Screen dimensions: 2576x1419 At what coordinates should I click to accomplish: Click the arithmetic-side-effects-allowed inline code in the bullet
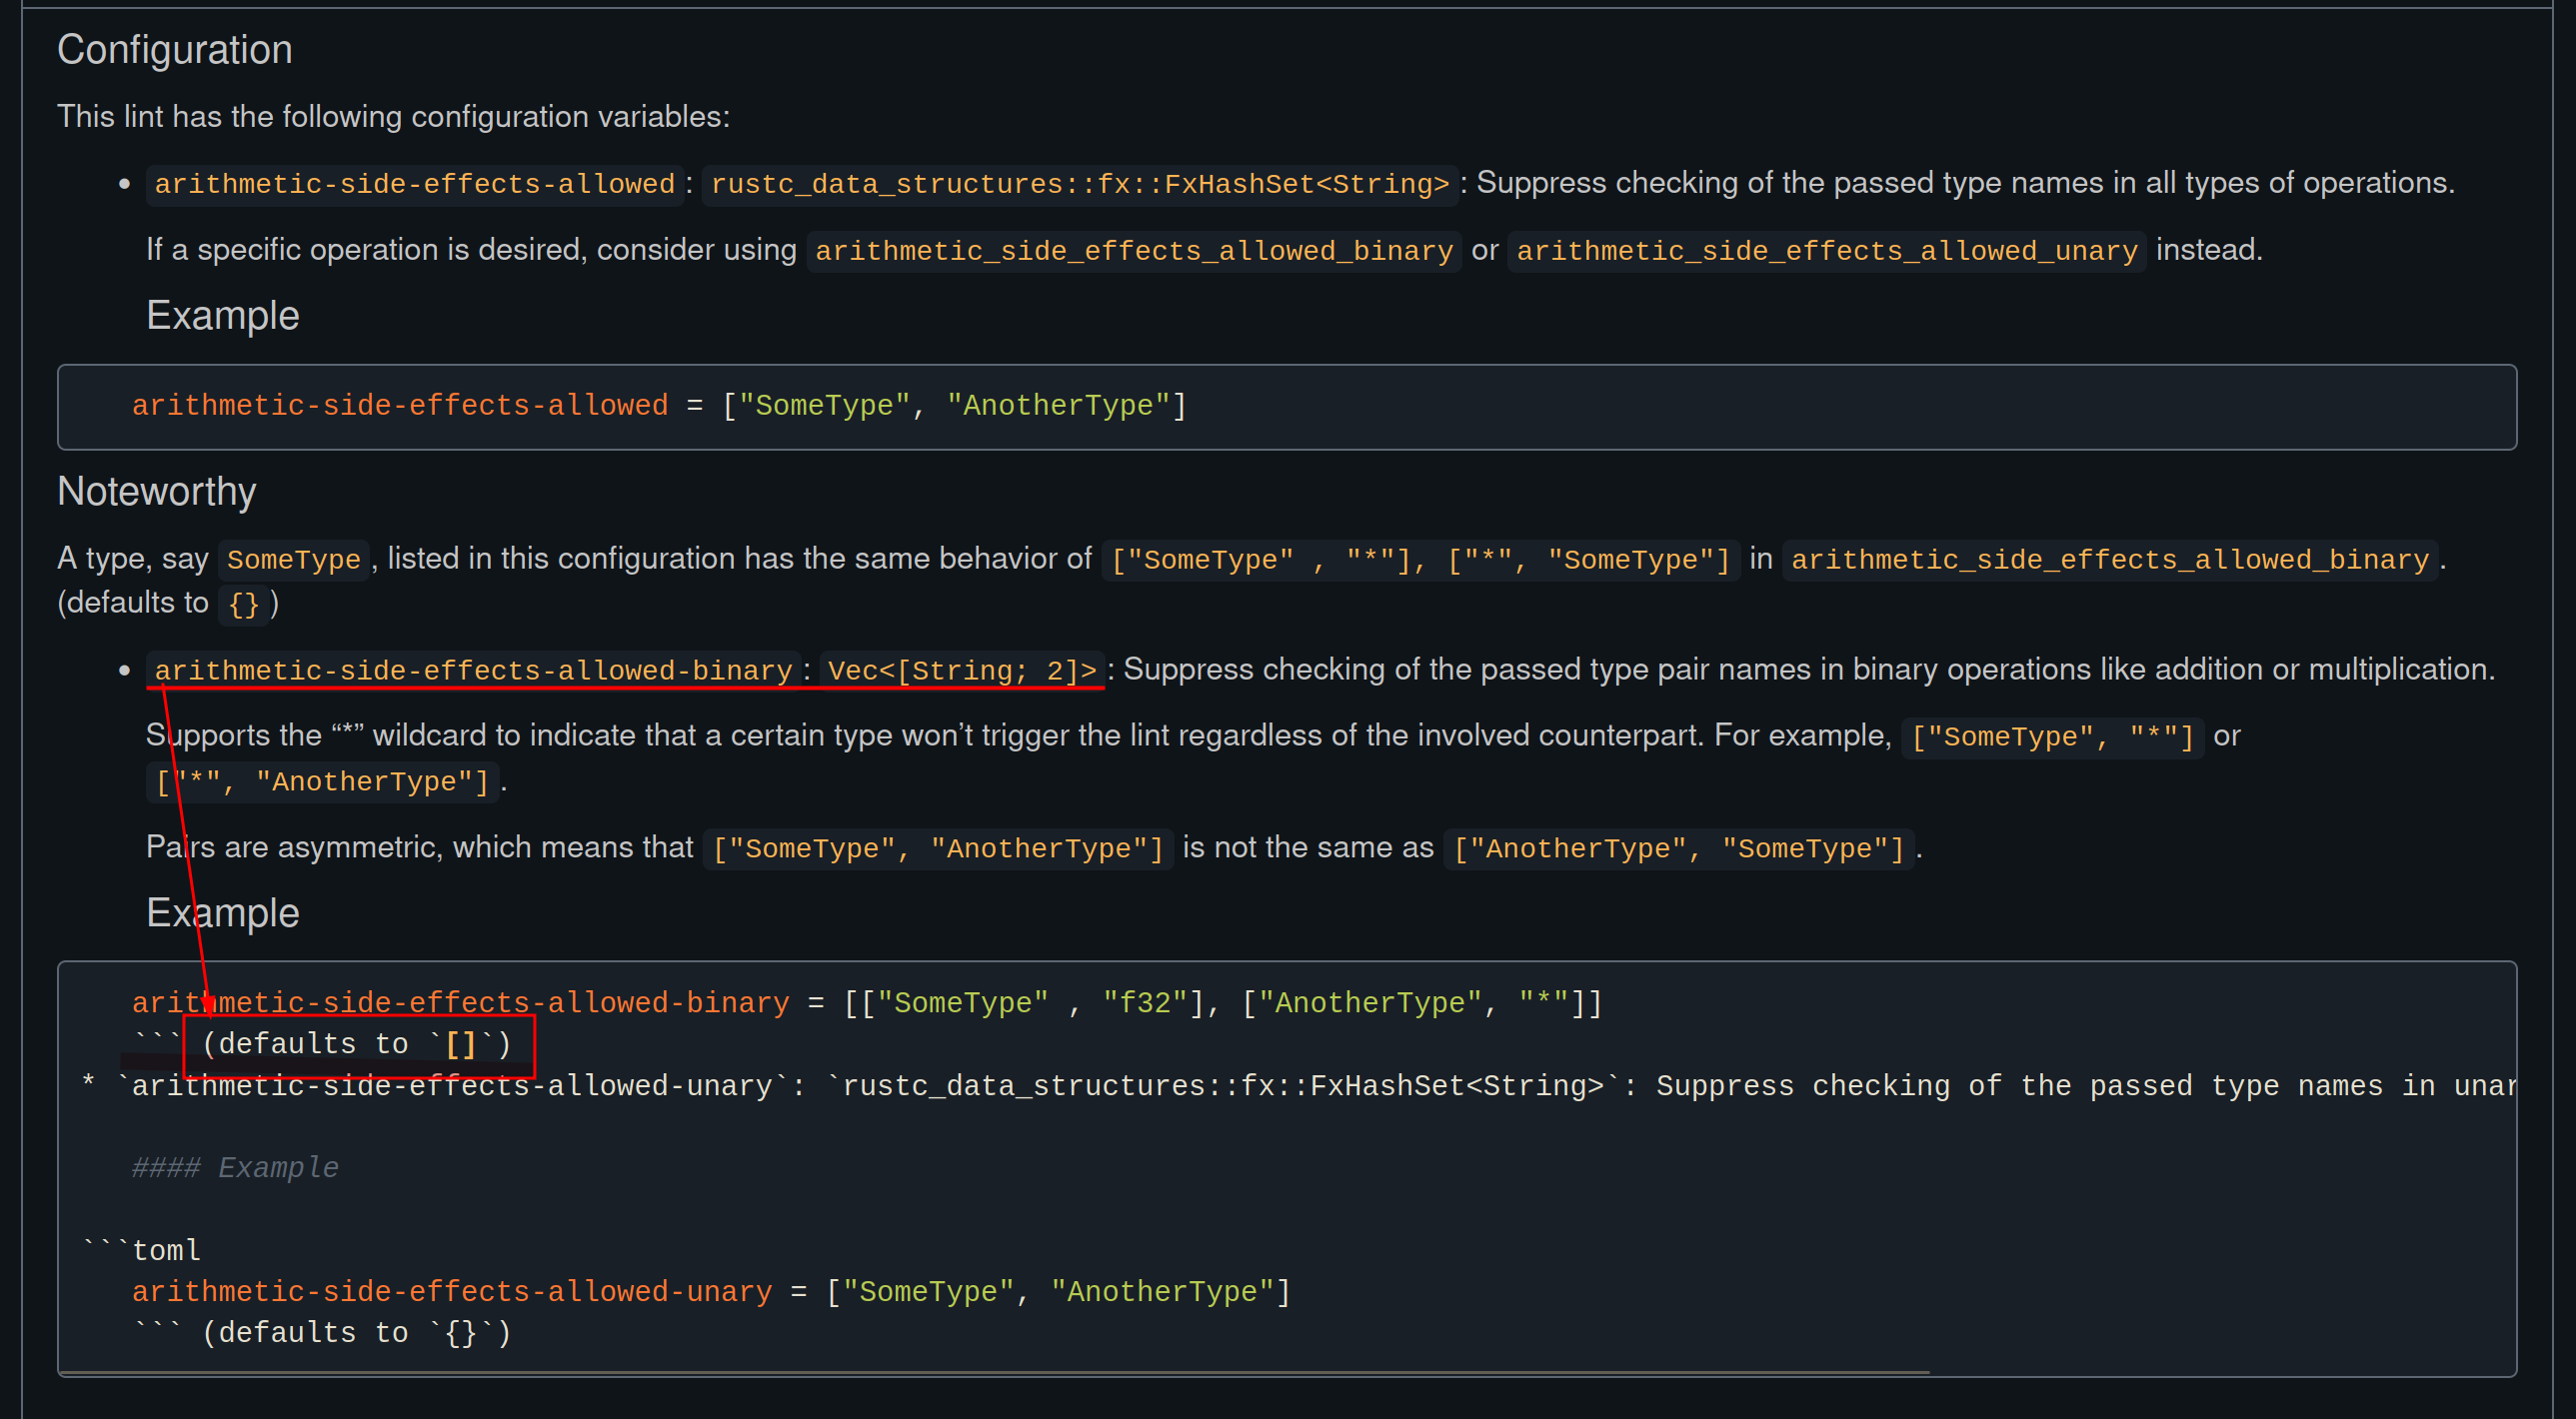click(414, 184)
